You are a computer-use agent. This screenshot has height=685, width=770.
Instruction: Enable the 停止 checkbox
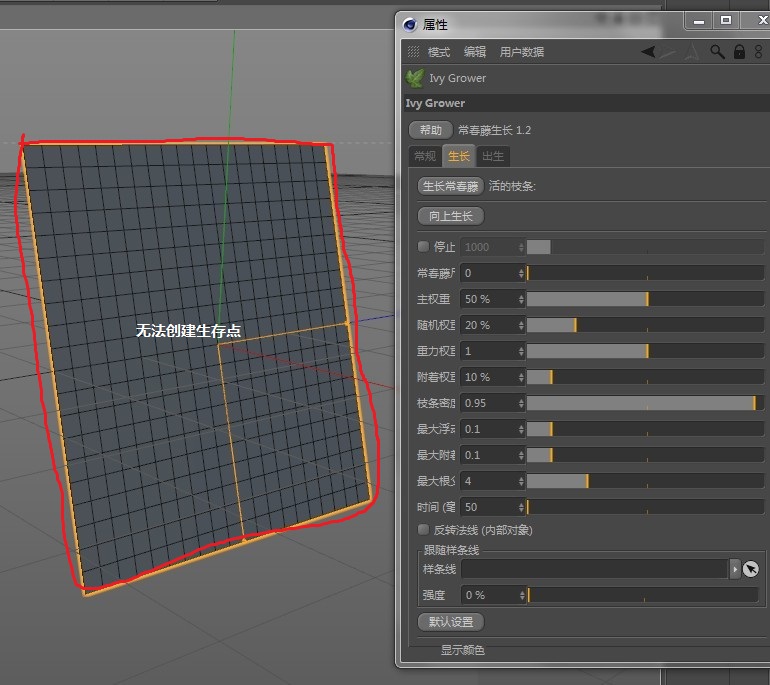423,247
